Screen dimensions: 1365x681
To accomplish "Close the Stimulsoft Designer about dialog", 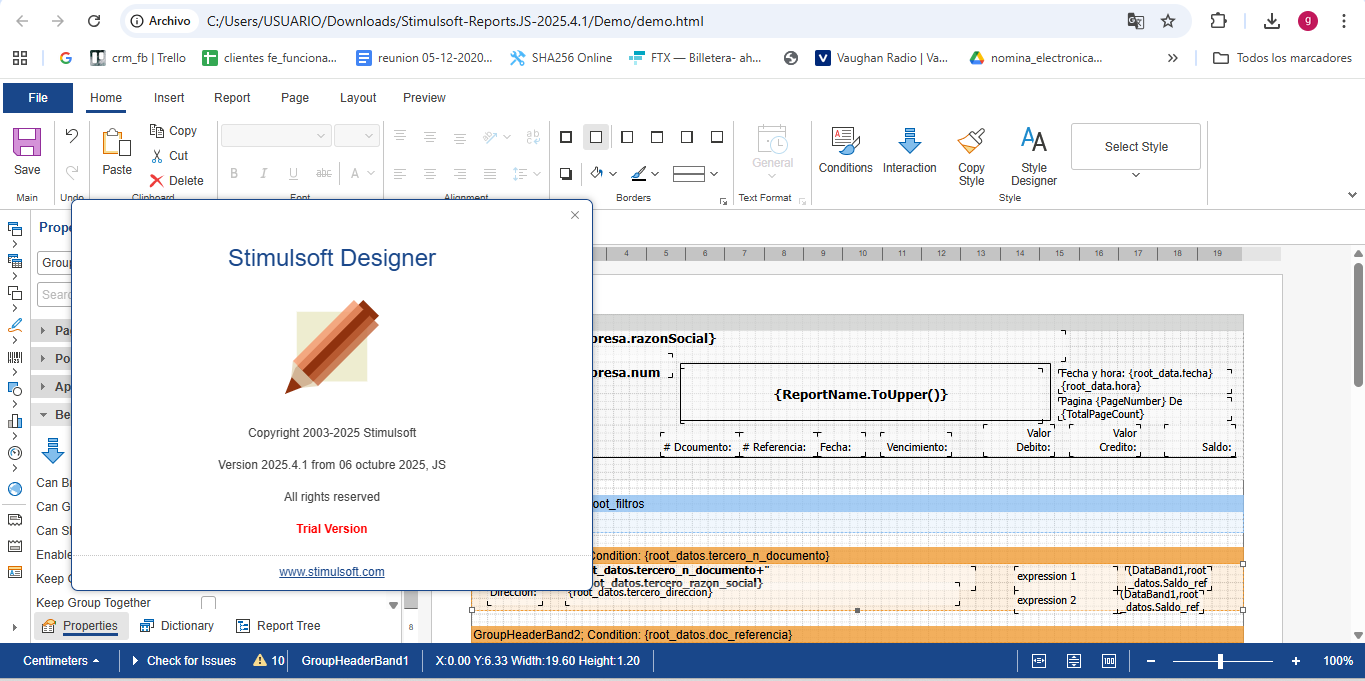I will 575,215.
